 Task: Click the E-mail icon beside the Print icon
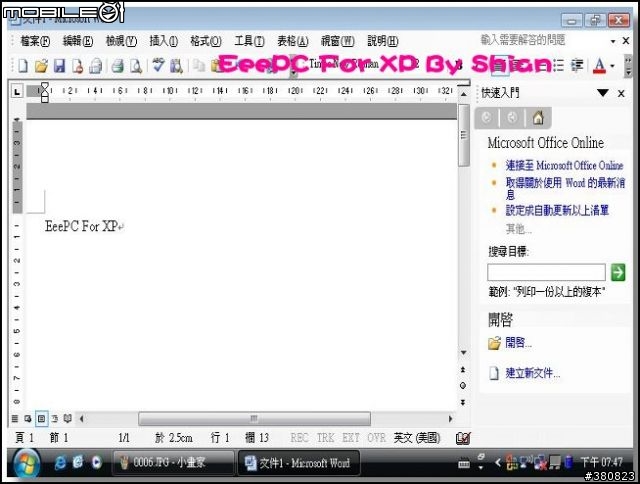coord(96,65)
